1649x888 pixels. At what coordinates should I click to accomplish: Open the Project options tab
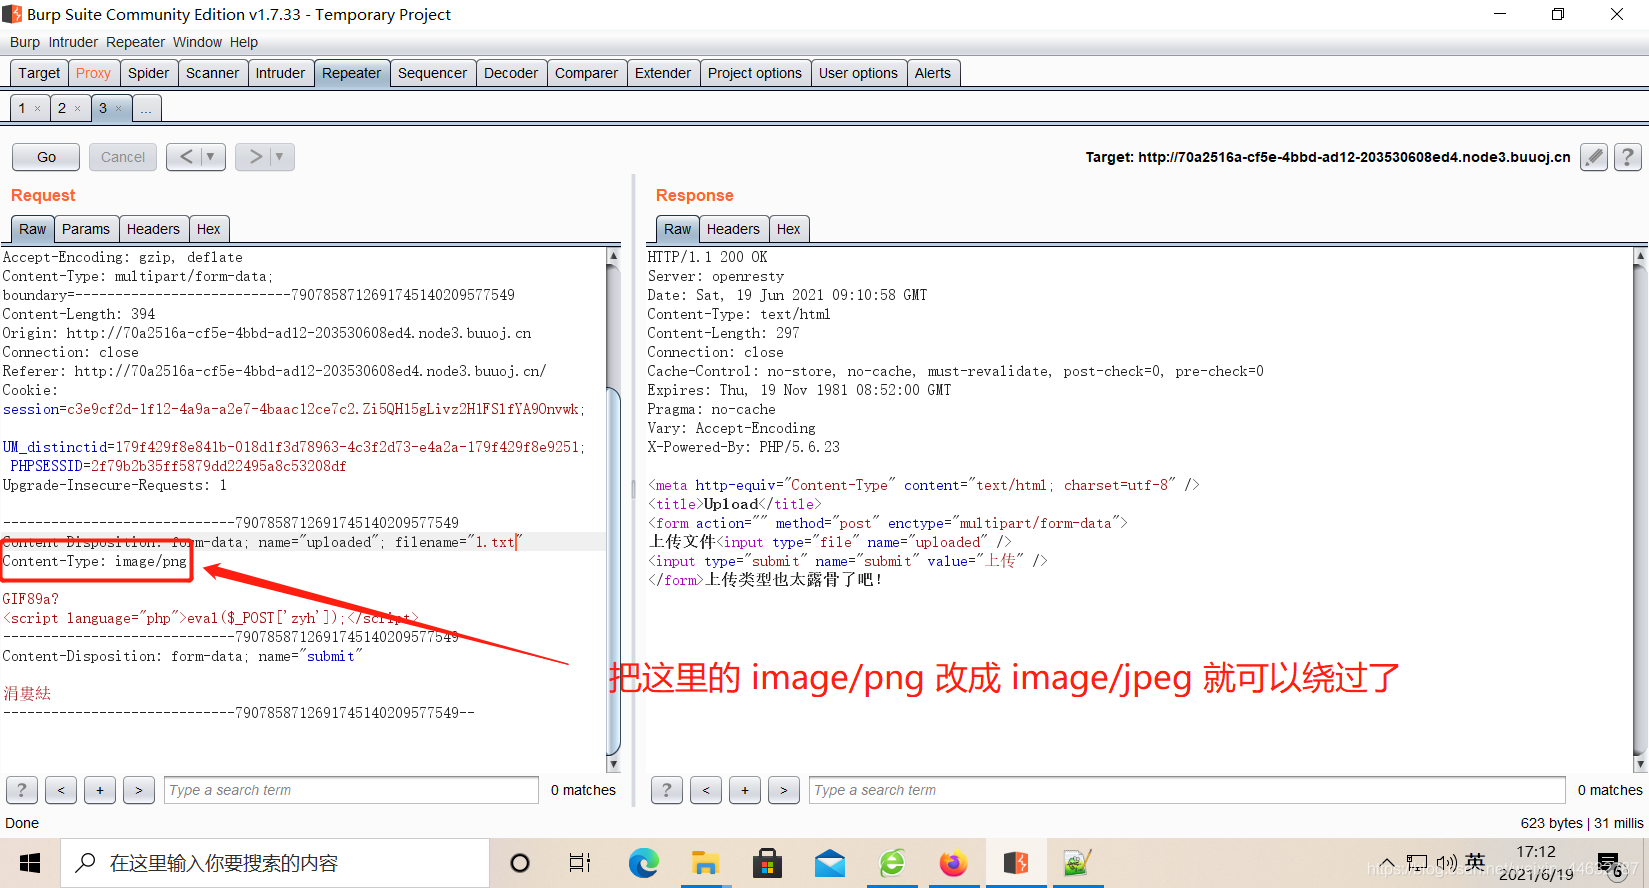click(755, 73)
